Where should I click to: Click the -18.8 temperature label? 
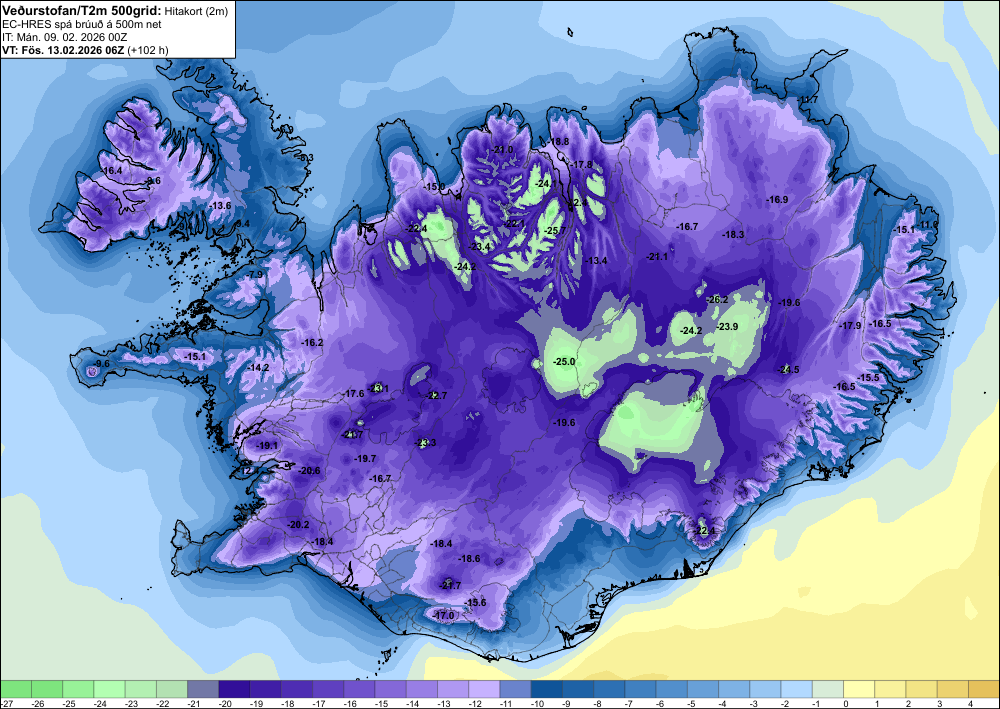point(559,142)
